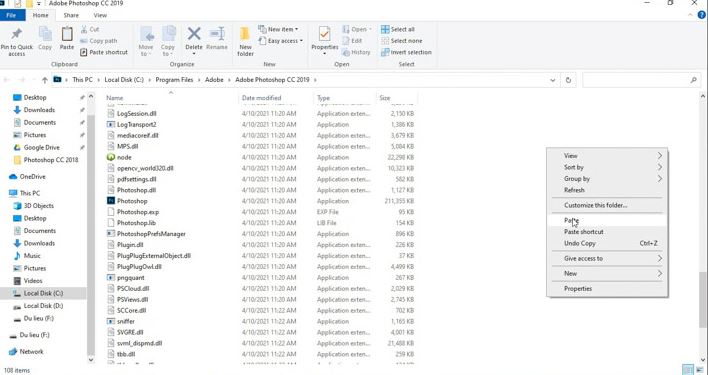Open the Copy to ribbon button
This screenshot has height=375, width=708.
coord(168,42)
